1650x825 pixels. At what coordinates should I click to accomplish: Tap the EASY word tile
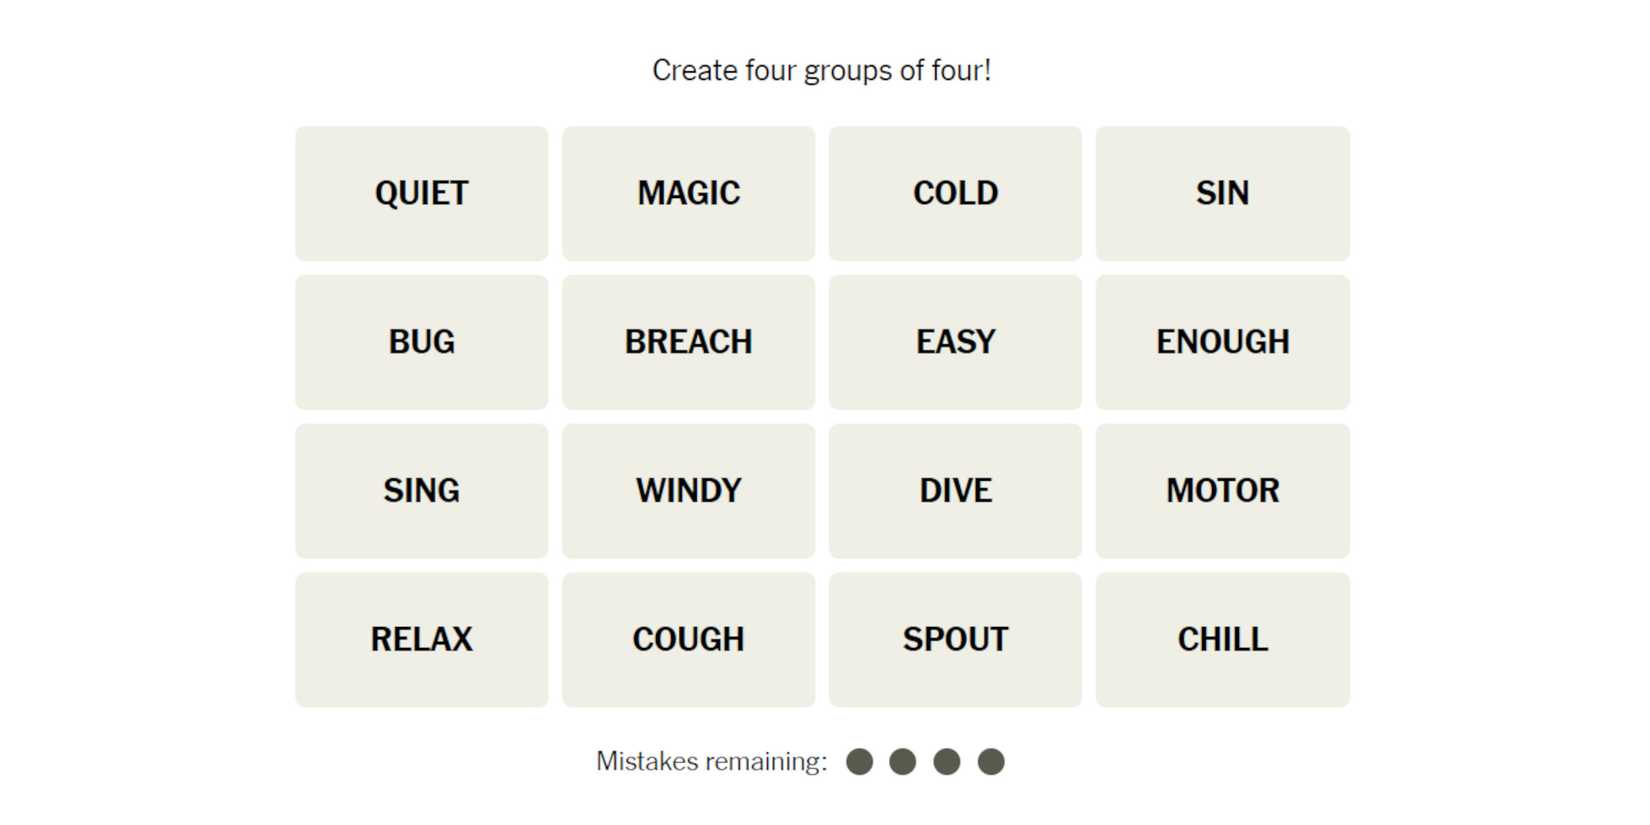point(955,342)
